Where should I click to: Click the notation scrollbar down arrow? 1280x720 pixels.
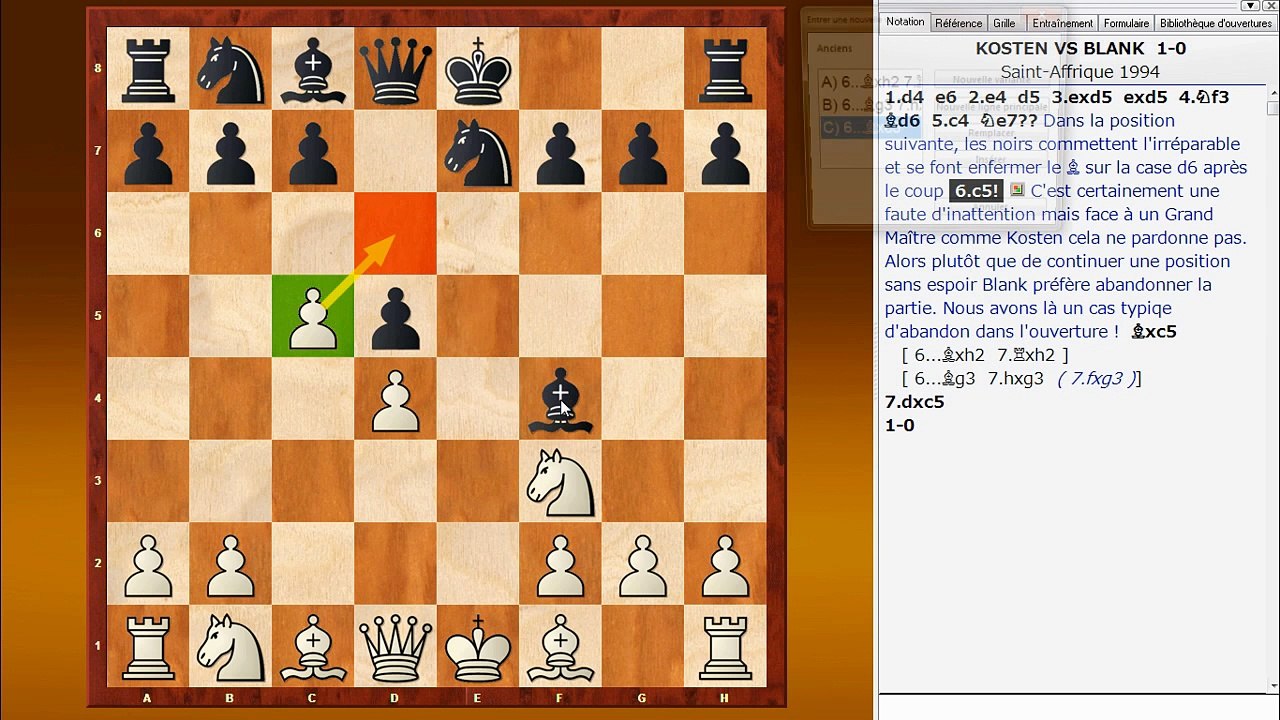pos(1273,685)
